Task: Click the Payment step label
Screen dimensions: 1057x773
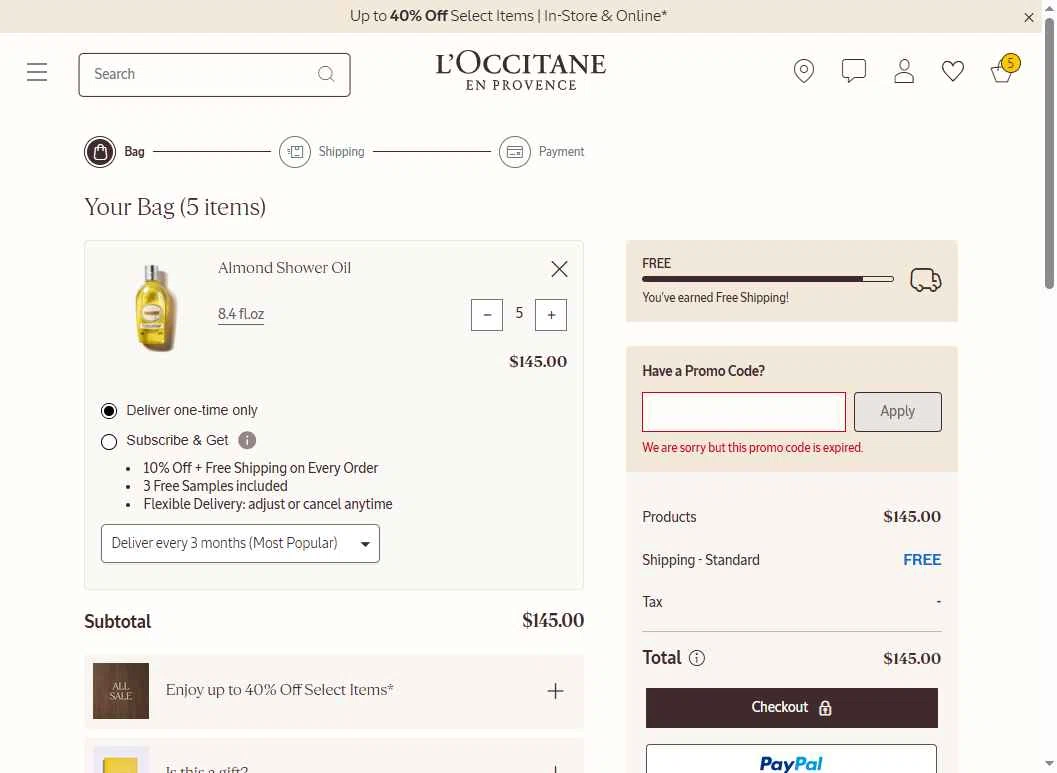Action: pos(561,152)
